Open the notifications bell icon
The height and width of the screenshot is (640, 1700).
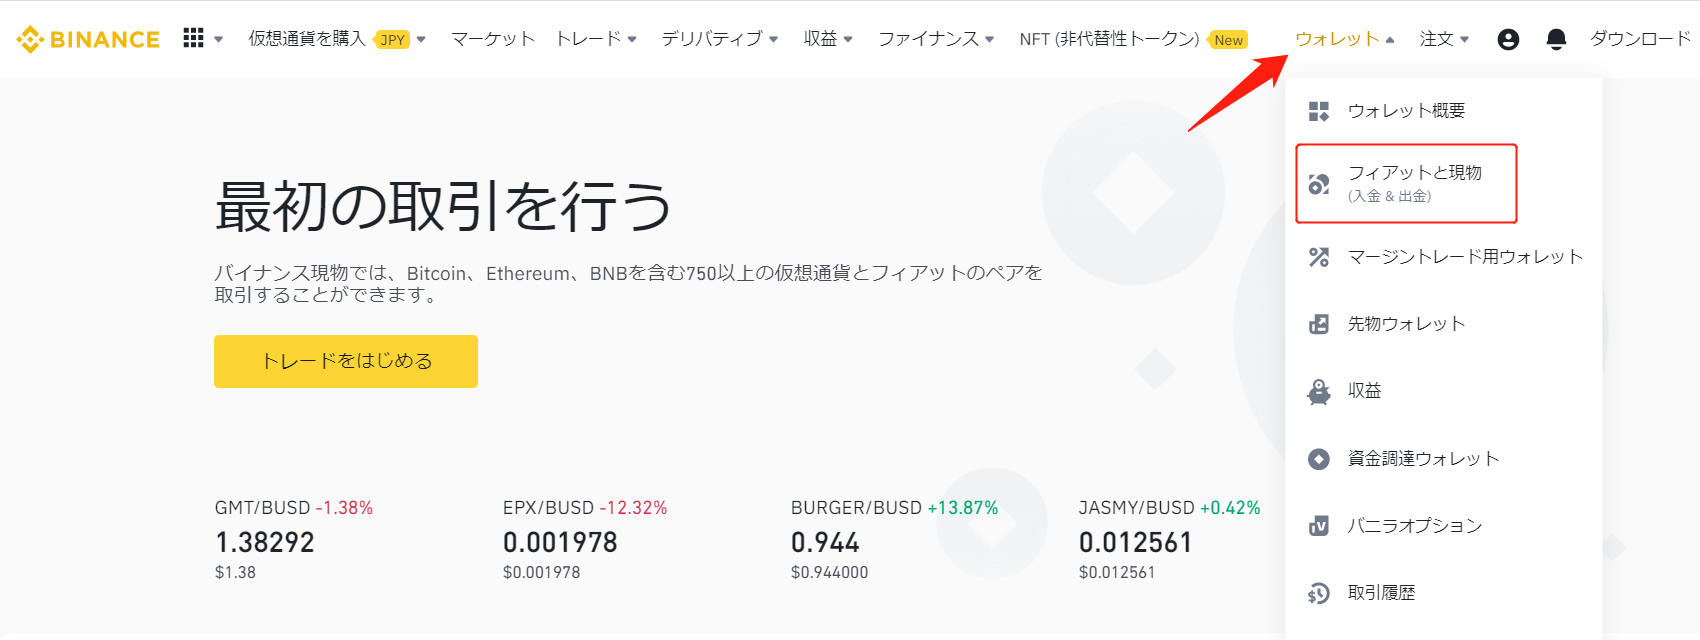[x=1556, y=39]
